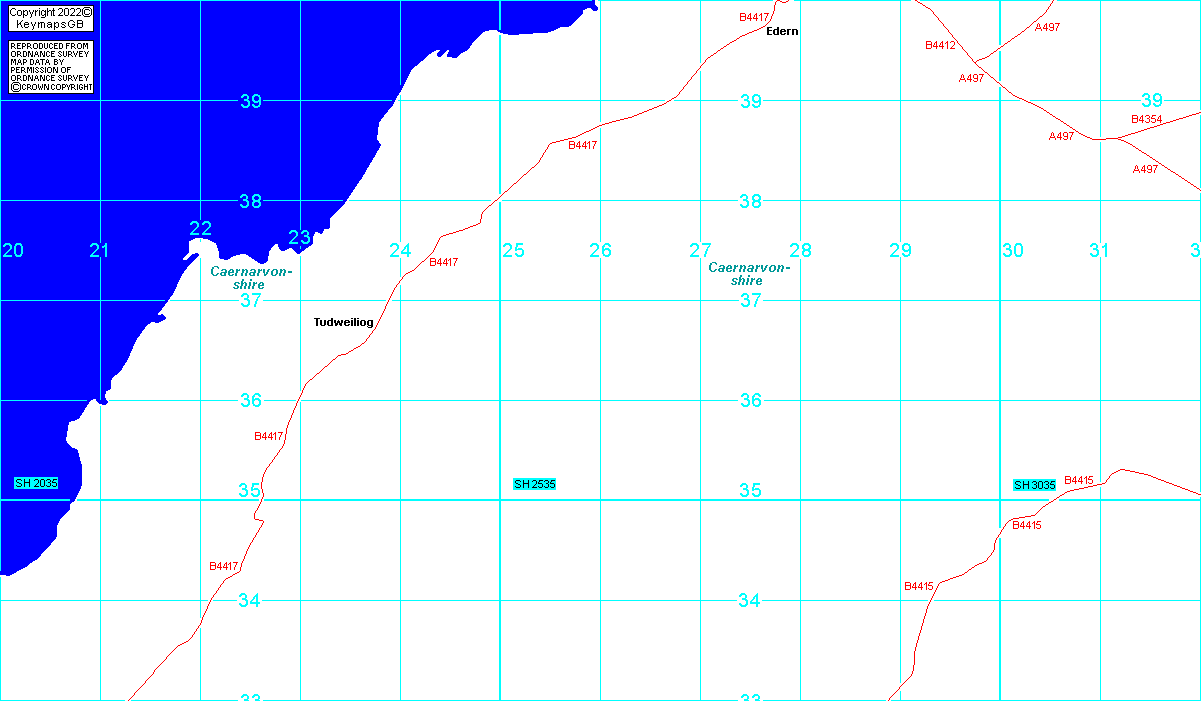This screenshot has width=1201, height=701.
Task: Click the B4415 label beside SH 3035
Action: point(1079,481)
